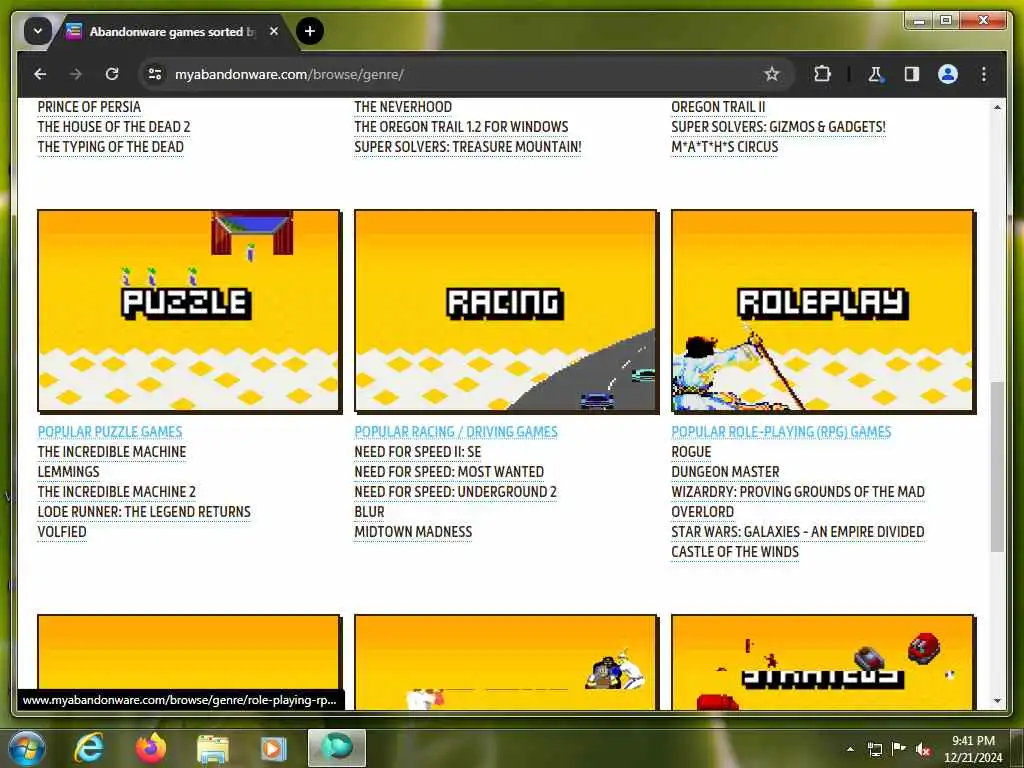This screenshot has height=768, width=1024.
Task: Open the Rogue game link
Action: (x=691, y=452)
